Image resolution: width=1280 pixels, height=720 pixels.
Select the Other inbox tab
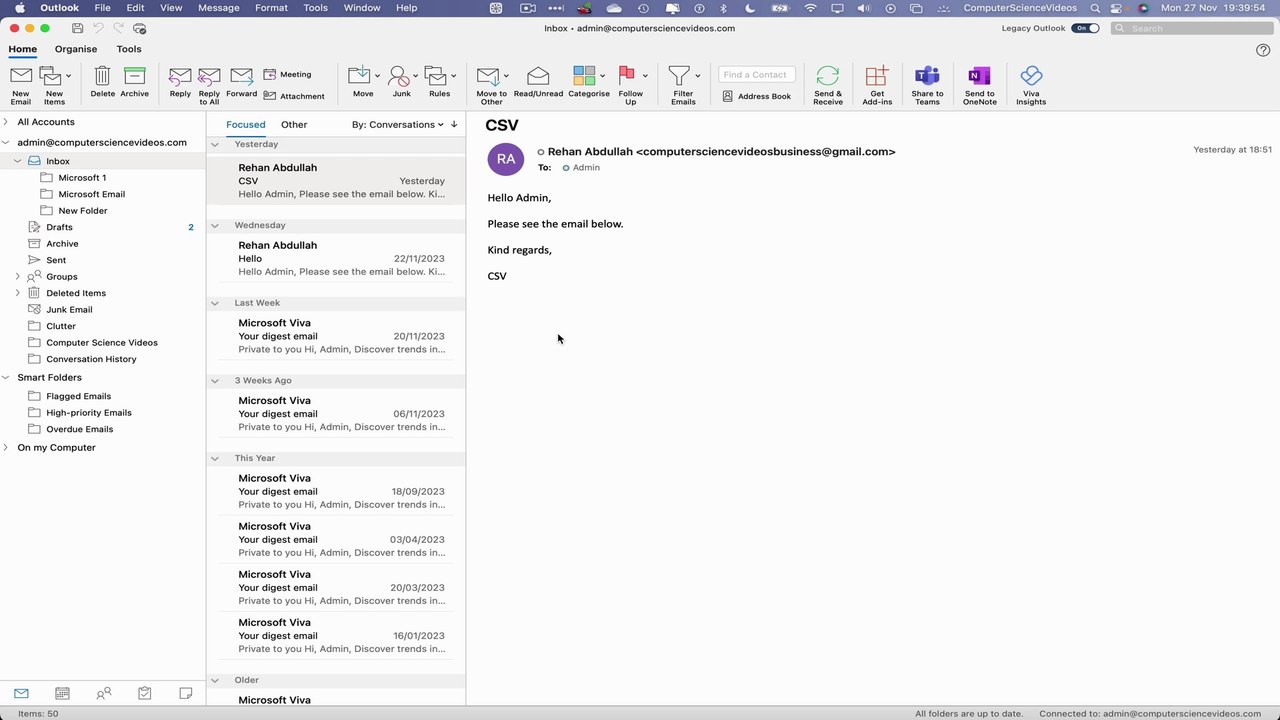tap(294, 125)
